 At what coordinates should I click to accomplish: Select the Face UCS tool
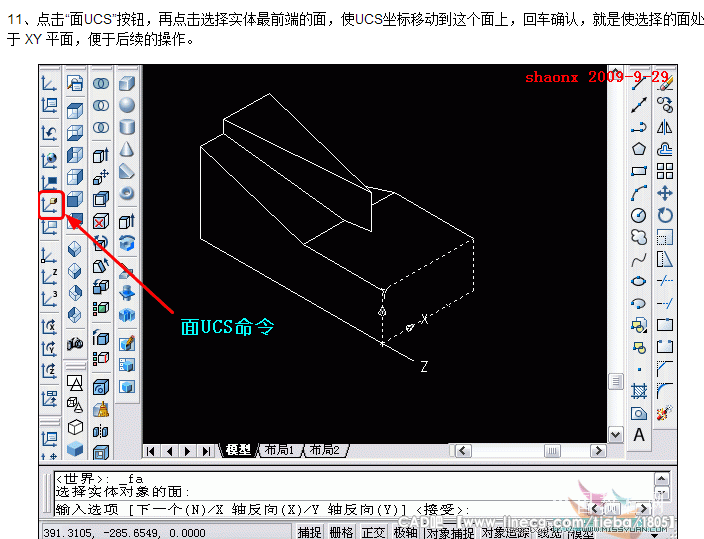tap(50, 205)
